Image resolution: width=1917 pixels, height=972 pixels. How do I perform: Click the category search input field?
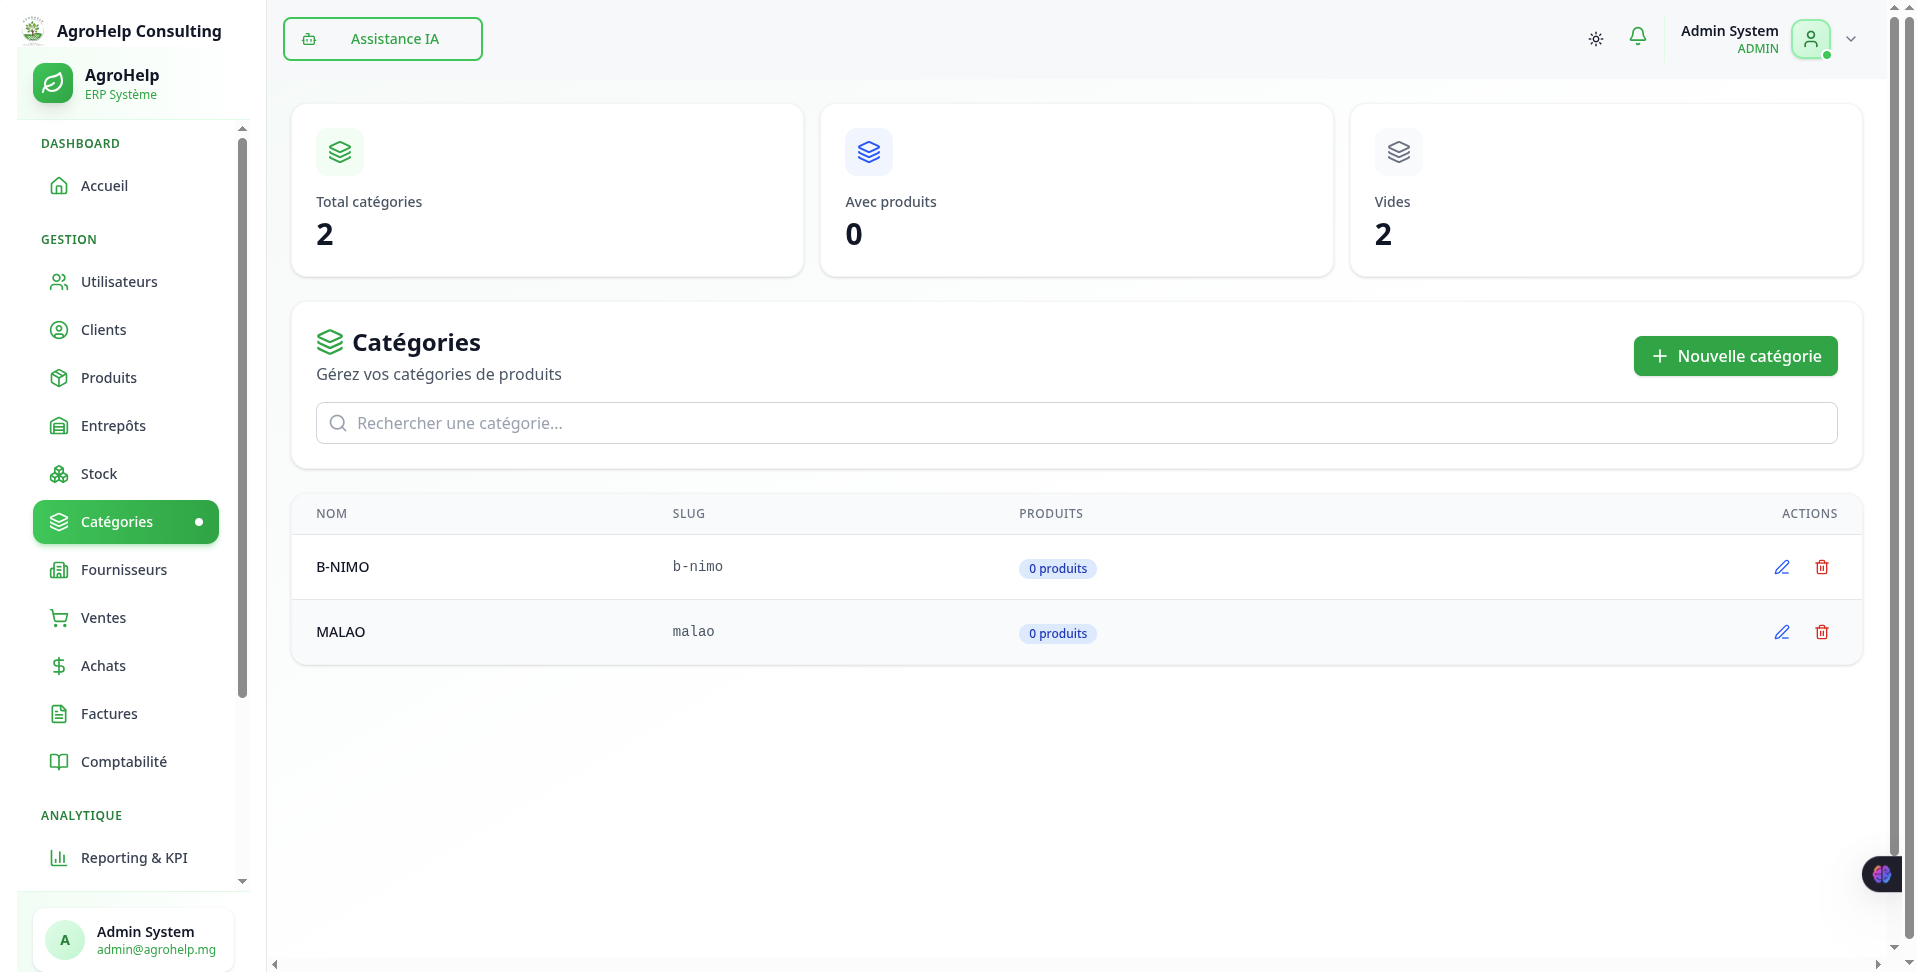click(1076, 423)
